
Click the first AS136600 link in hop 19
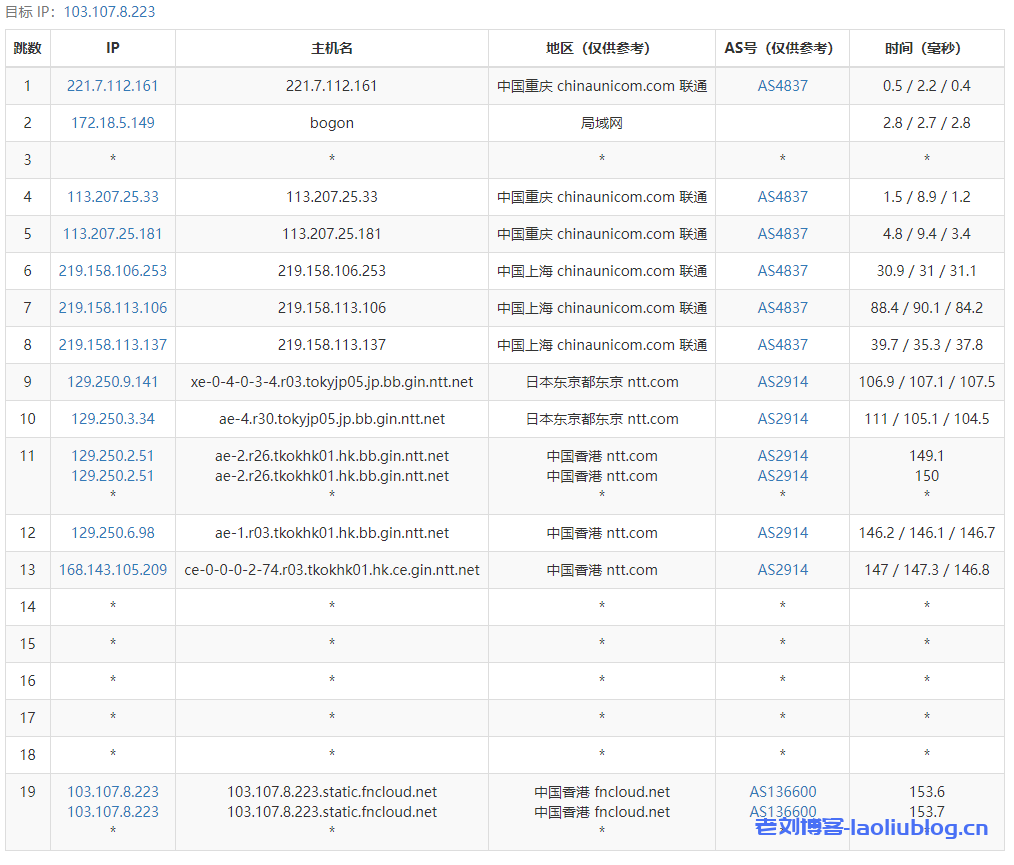click(x=782, y=792)
